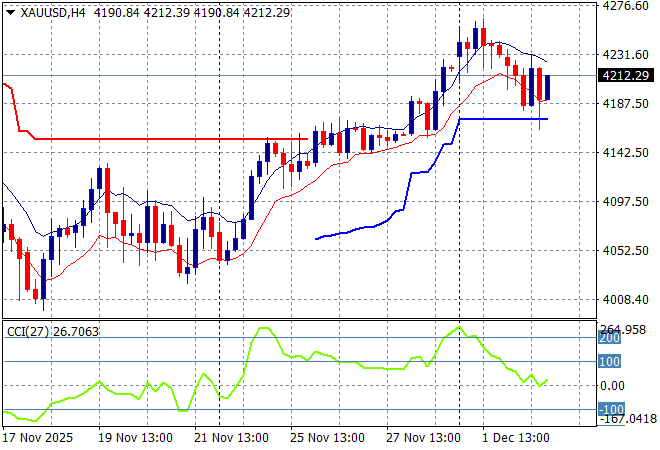Image resolution: width=660 pixels, height=450 pixels.
Task: Click the triangle arrow beside XAUUSD,H4
Action: point(10,11)
